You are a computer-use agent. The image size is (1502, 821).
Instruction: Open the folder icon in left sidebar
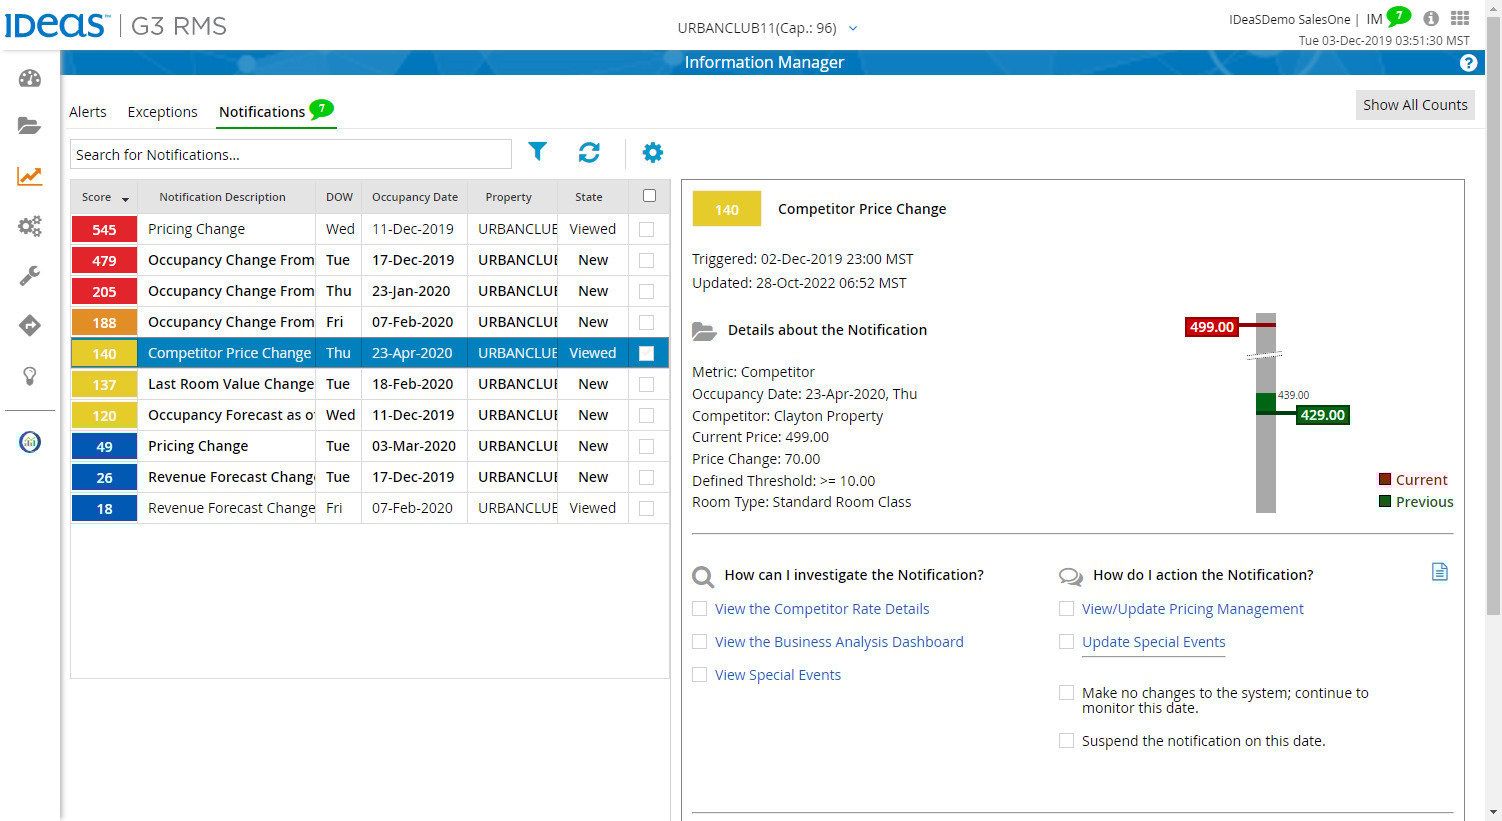pyautogui.click(x=29, y=126)
